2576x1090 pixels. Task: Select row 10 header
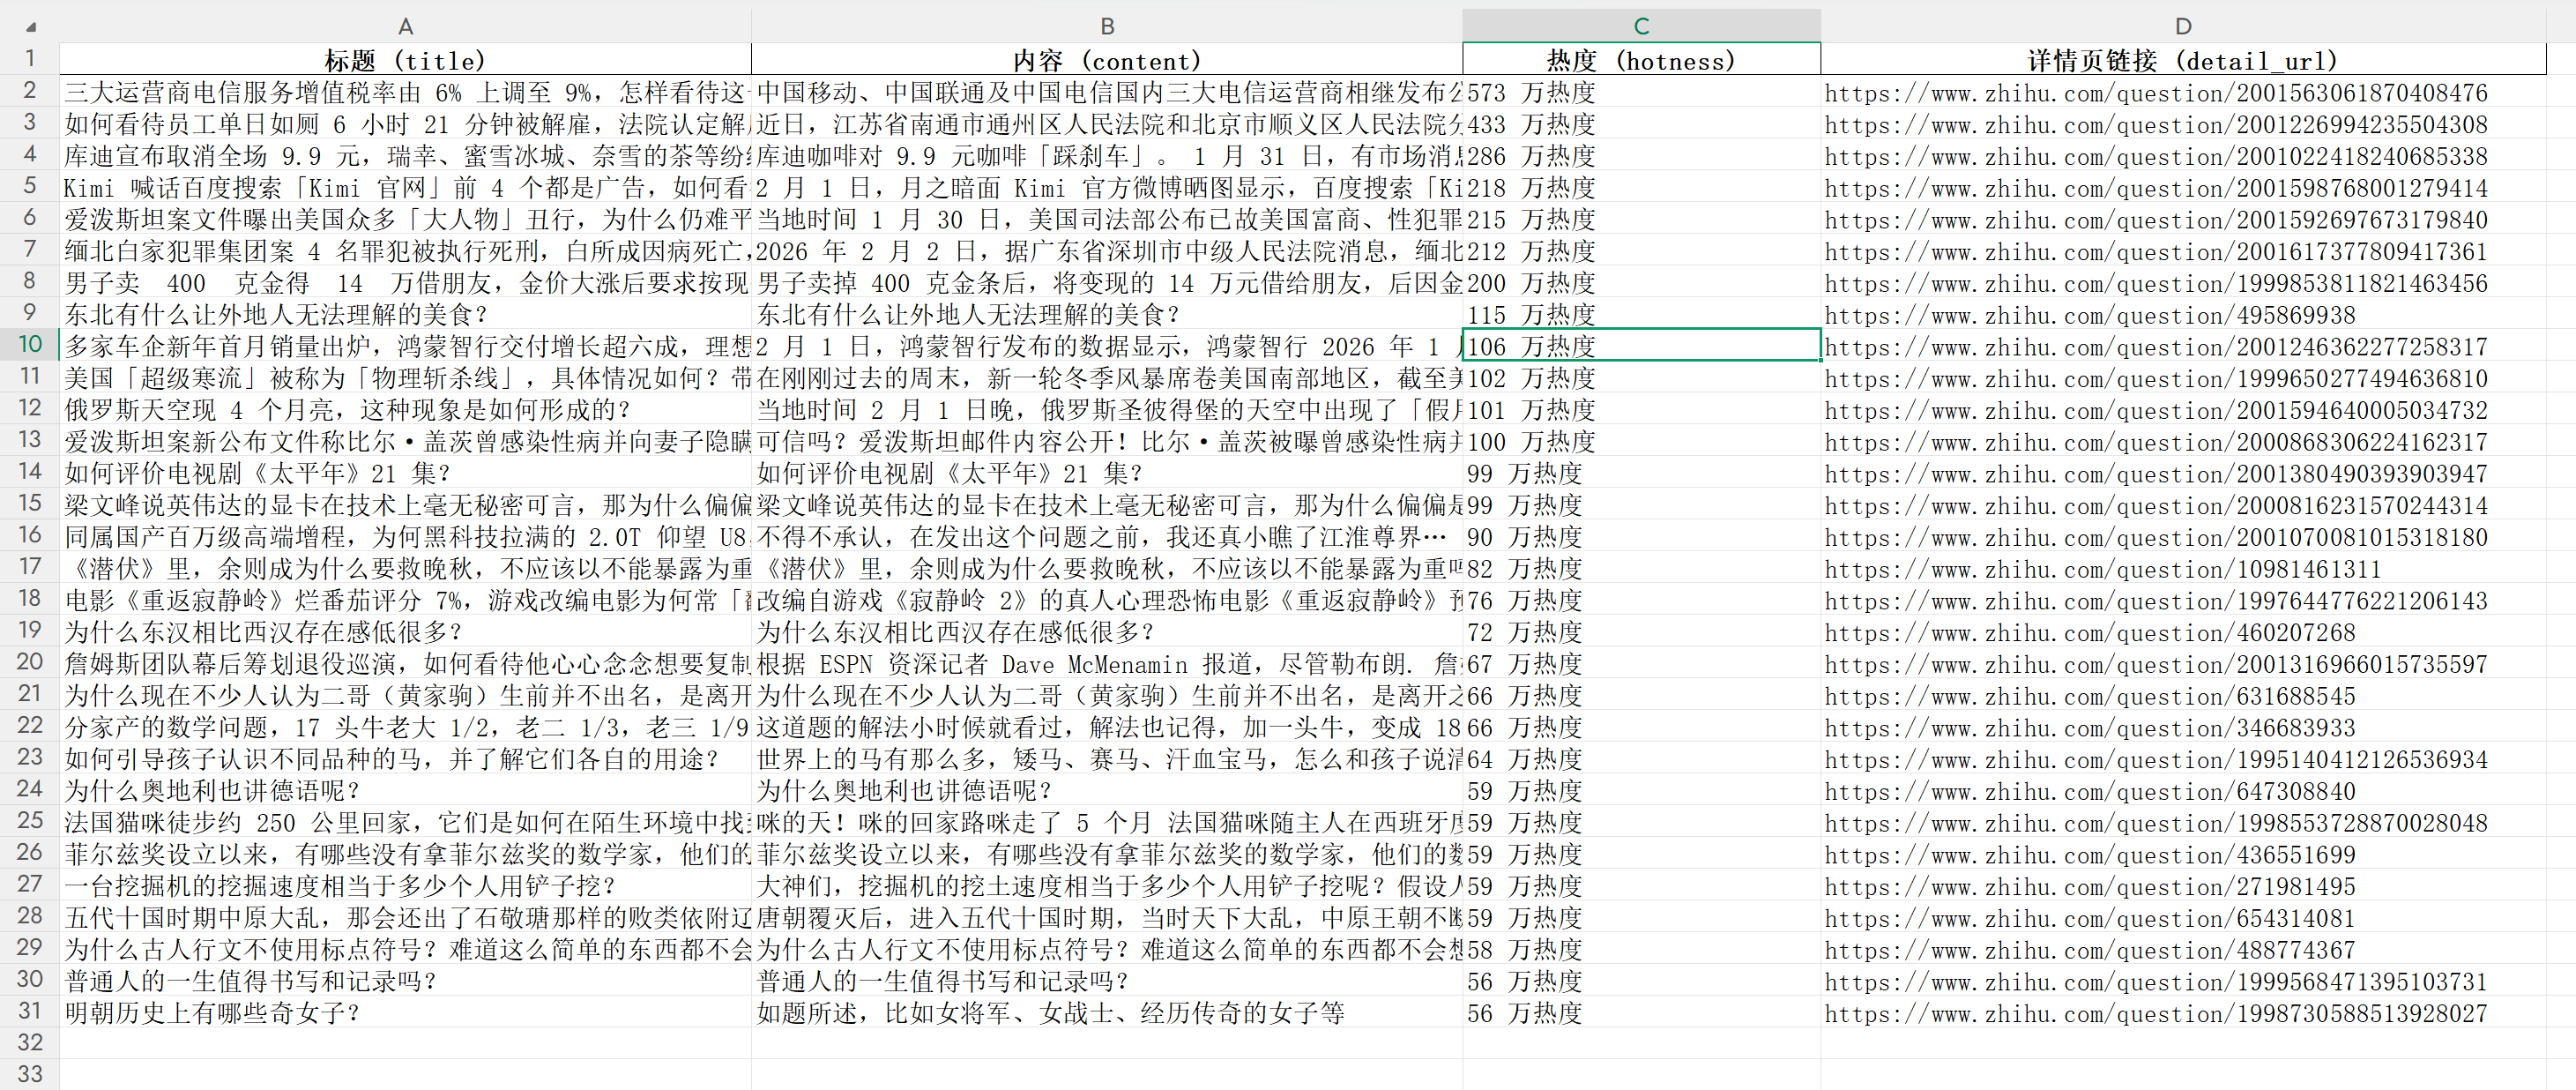(30, 345)
